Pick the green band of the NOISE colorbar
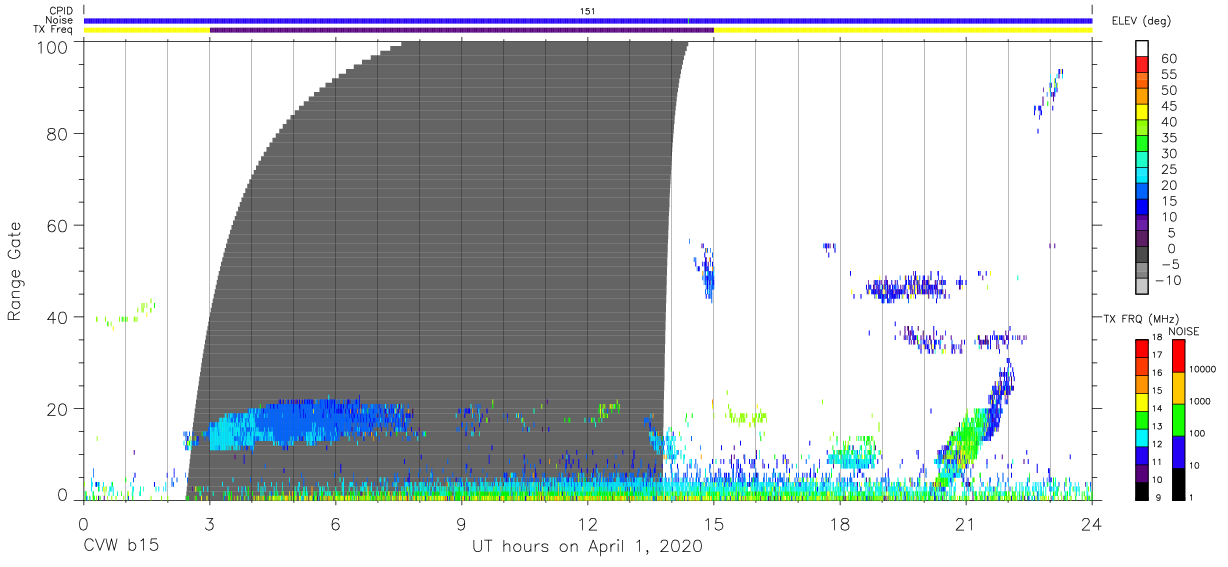The image size is (1228, 567). click(1178, 419)
